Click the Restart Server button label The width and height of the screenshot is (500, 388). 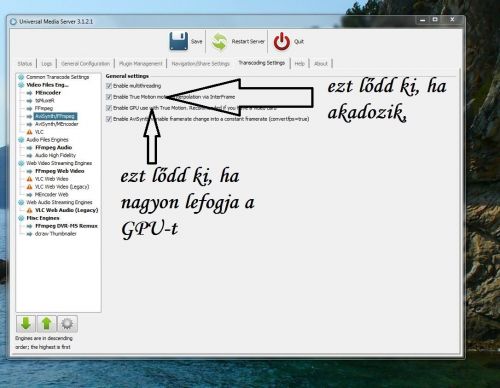click(x=248, y=42)
